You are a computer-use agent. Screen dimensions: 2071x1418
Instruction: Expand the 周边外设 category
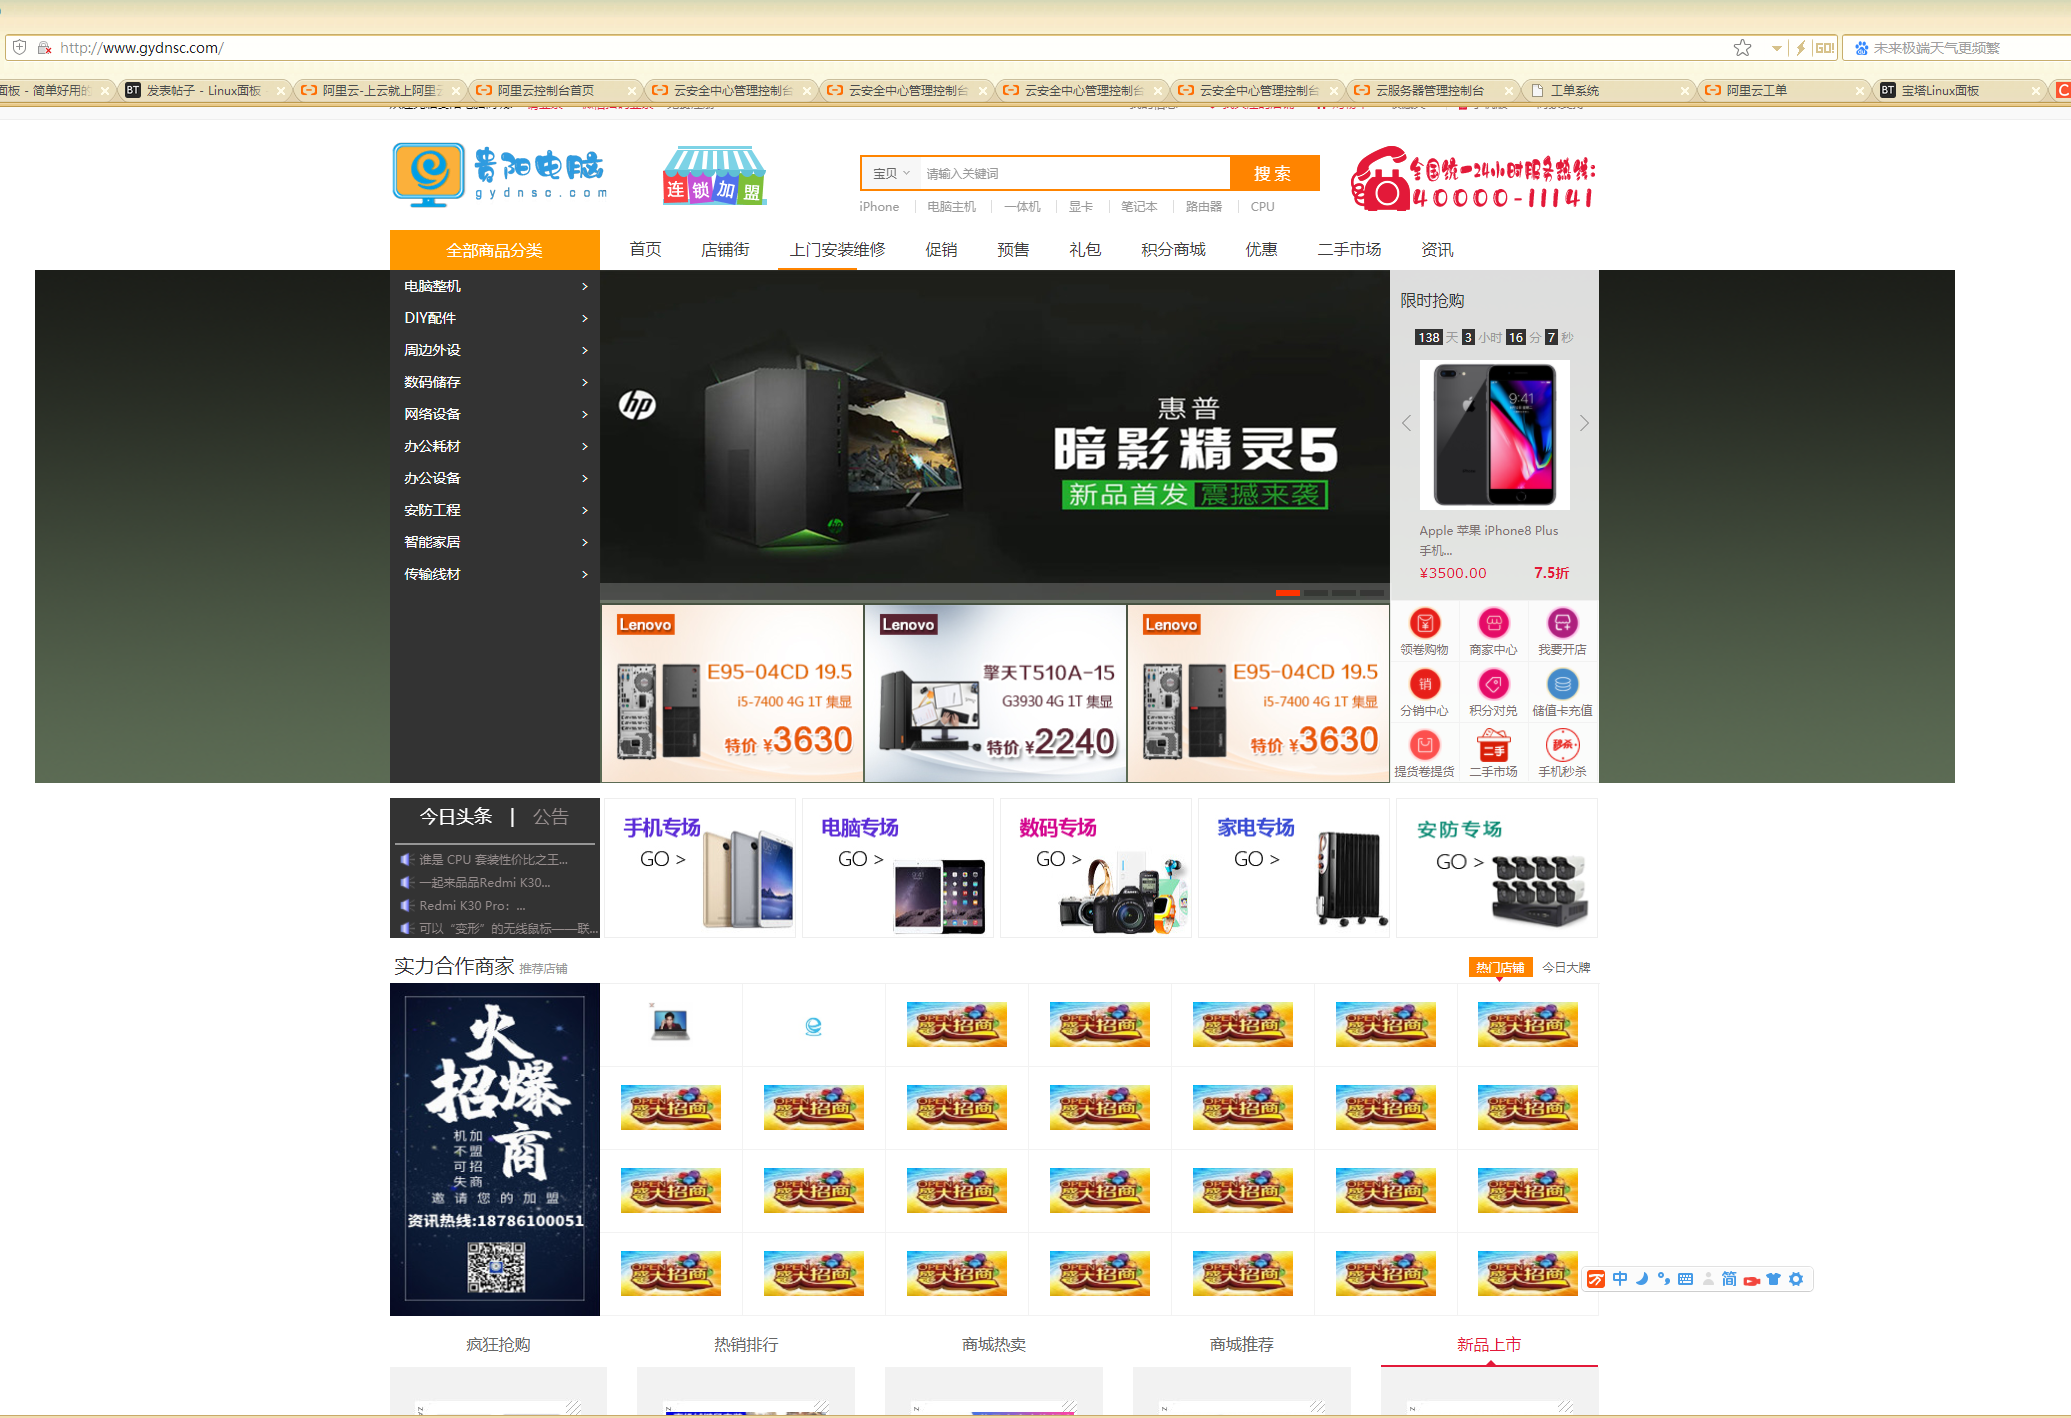pyautogui.click(x=495, y=350)
